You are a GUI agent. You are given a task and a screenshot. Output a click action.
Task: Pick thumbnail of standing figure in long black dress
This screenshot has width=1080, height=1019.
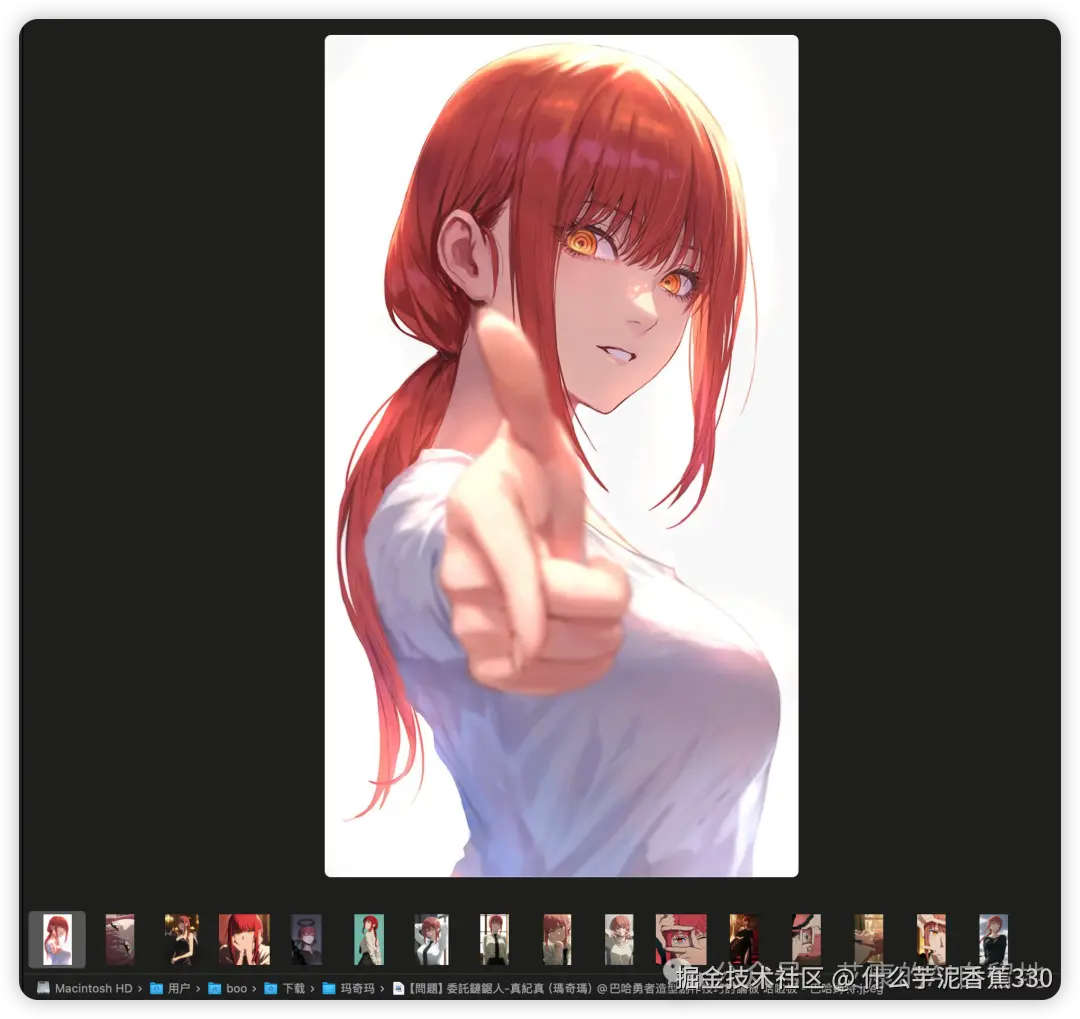click(x=744, y=939)
